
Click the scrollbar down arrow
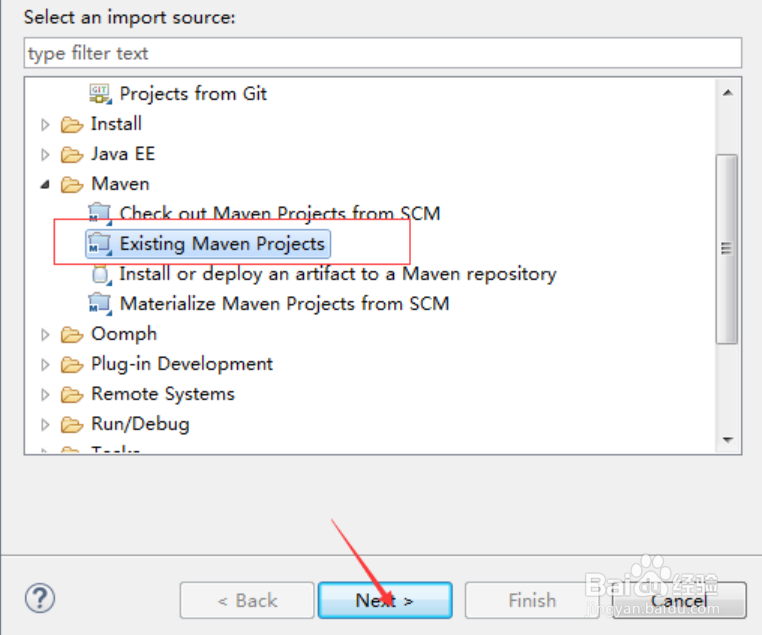click(x=728, y=440)
